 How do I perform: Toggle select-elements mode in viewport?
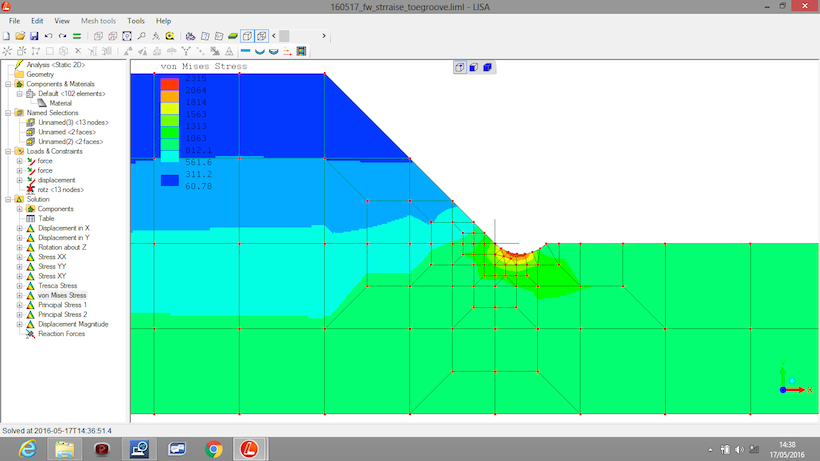click(x=488, y=67)
